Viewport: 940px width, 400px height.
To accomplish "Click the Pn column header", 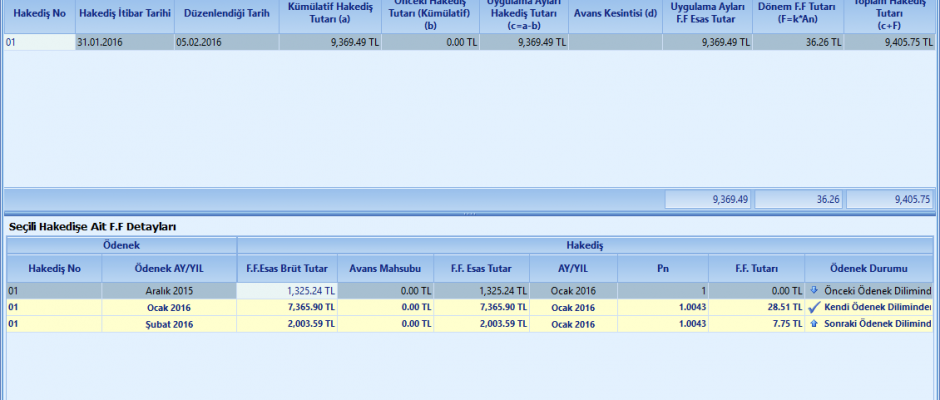I will point(663,268).
